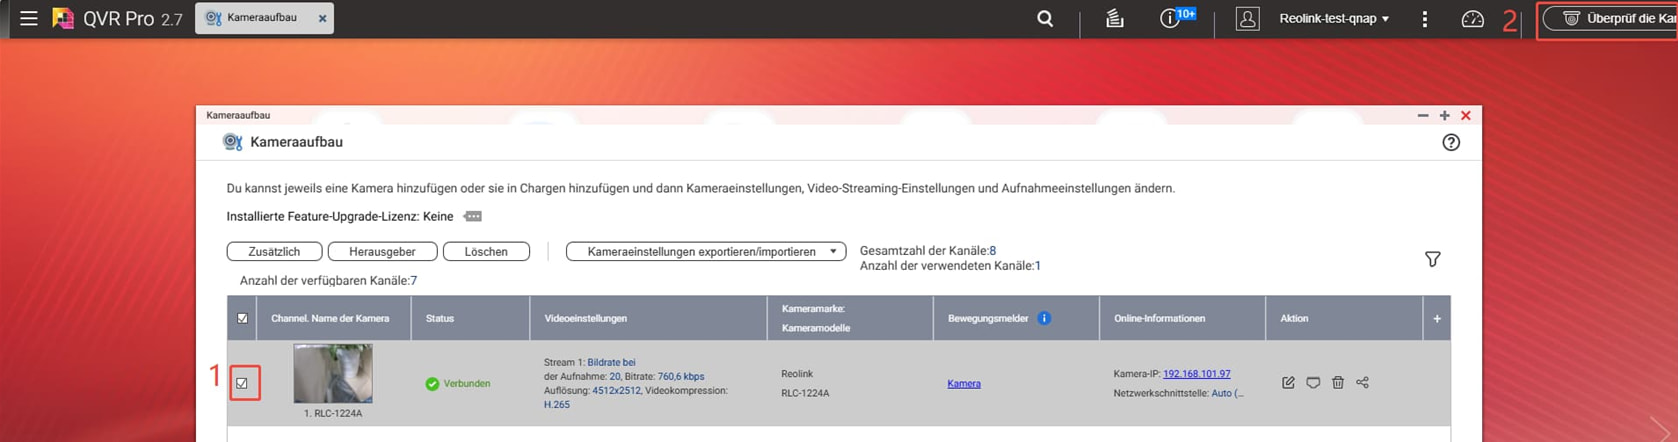Maximize the Kameraaufbau window with plus button
The width and height of the screenshot is (1678, 442).
[1444, 115]
